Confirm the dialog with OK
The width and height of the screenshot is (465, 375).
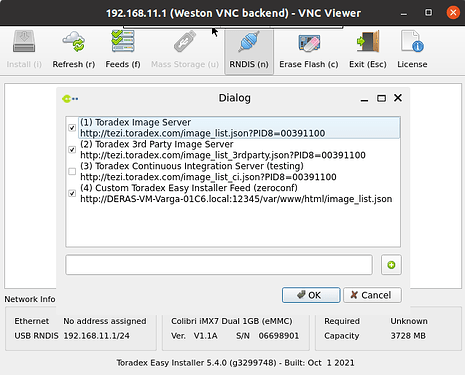click(311, 295)
